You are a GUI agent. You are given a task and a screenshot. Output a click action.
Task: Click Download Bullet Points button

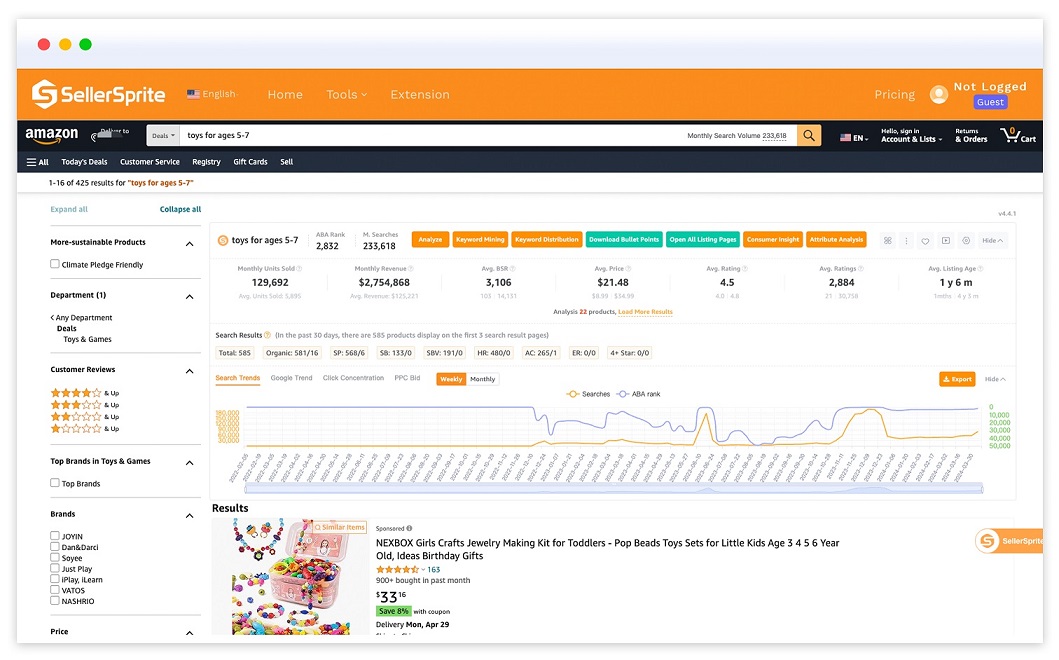(624, 240)
